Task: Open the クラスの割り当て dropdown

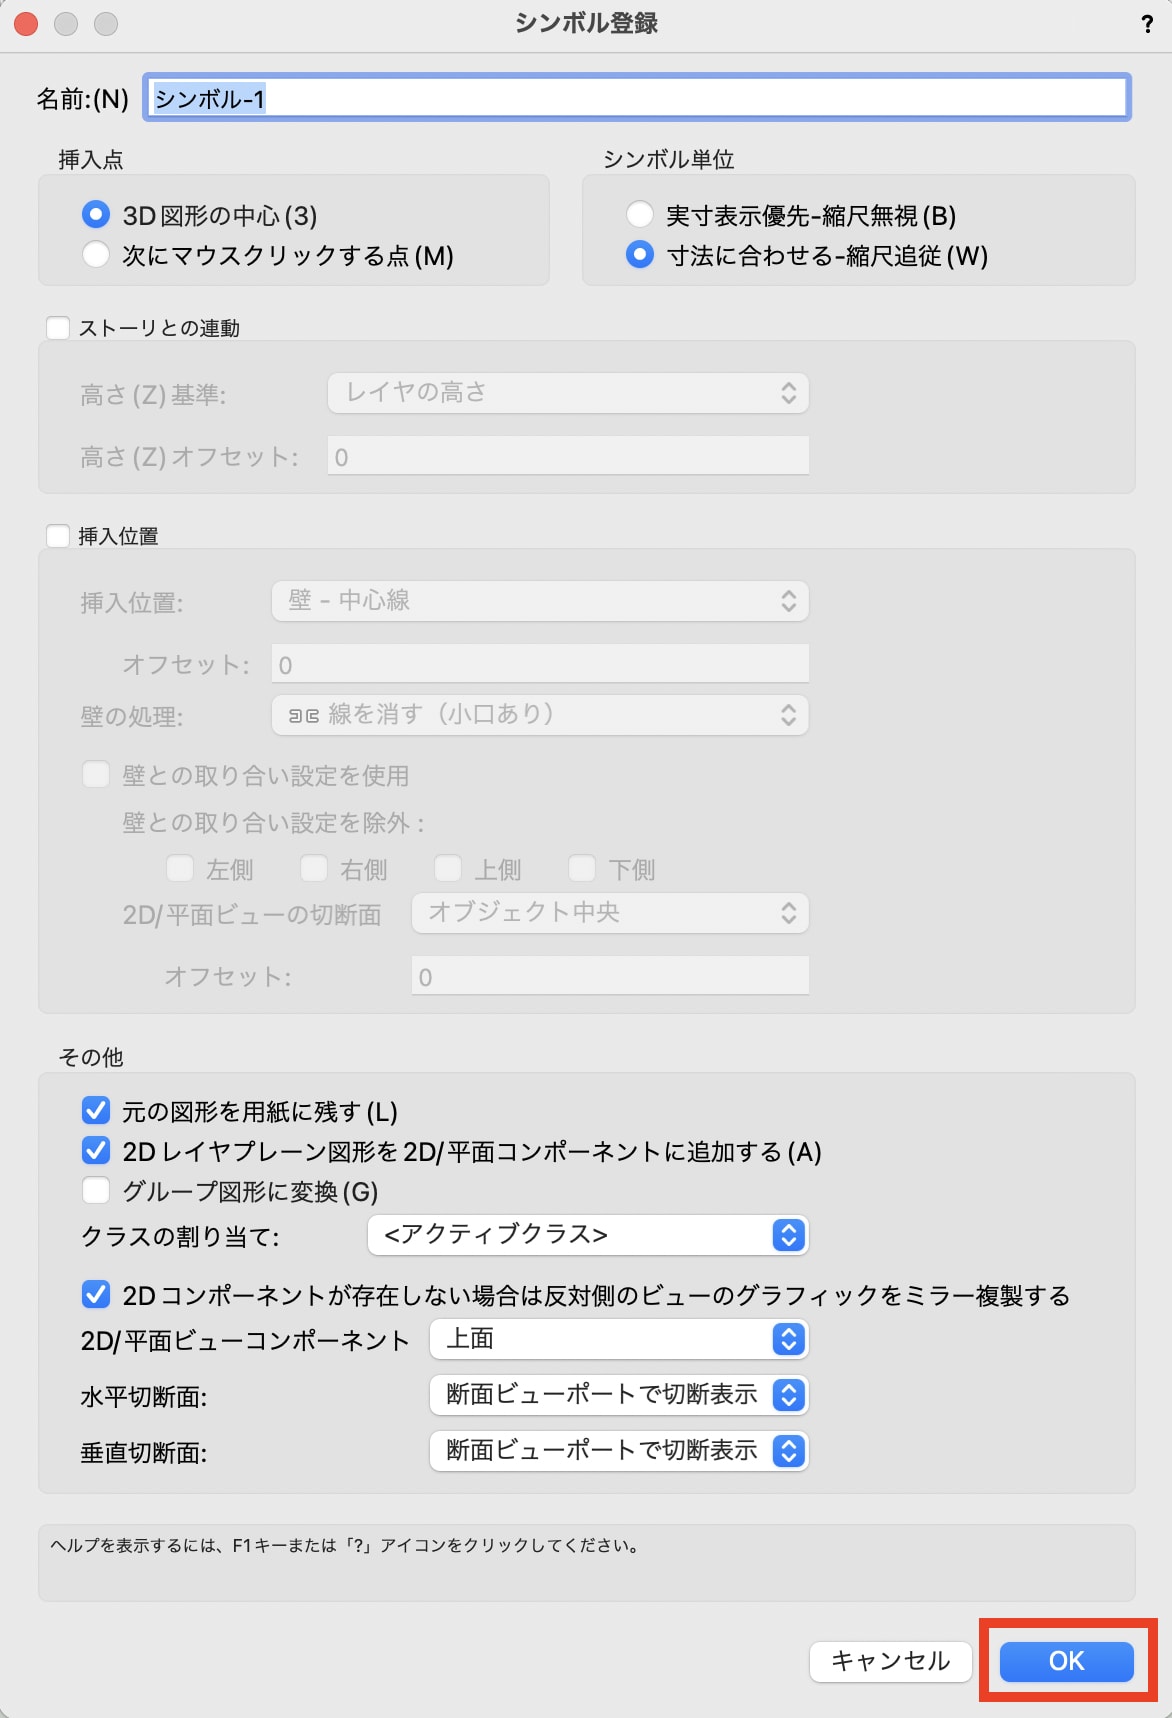Action: [590, 1235]
